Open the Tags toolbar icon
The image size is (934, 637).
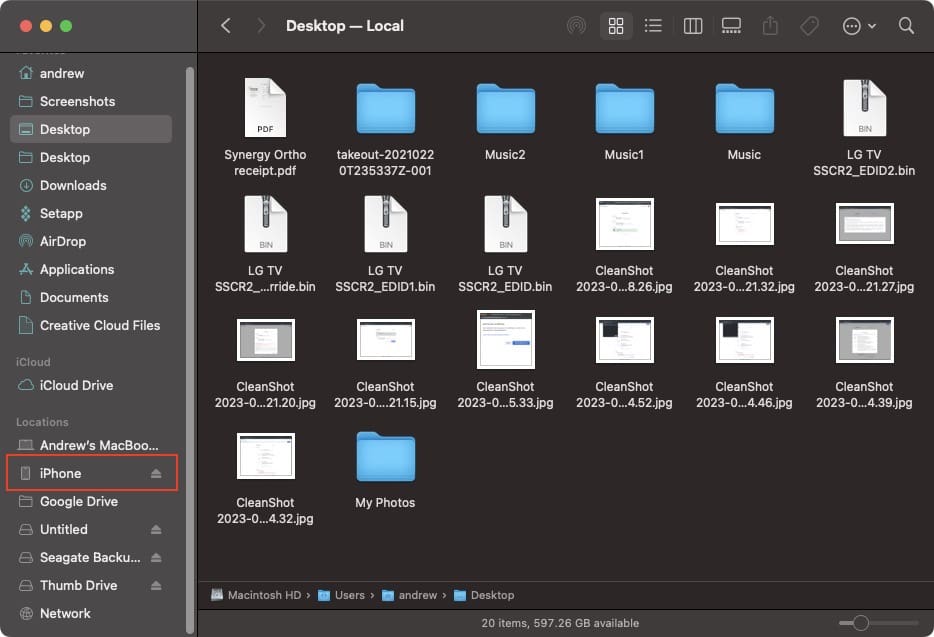tap(809, 26)
